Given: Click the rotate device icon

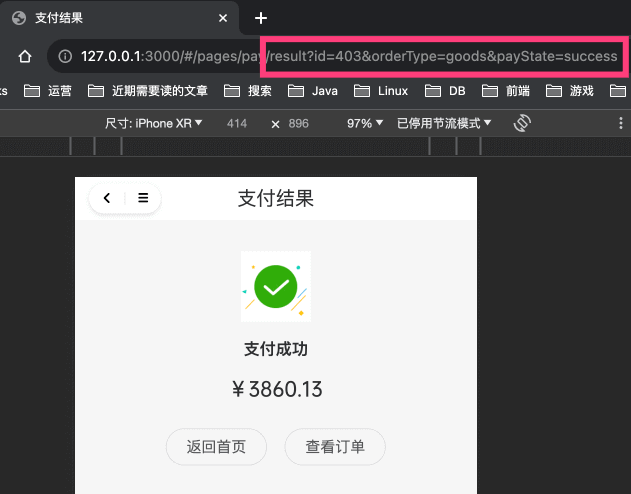Looking at the screenshot, I should coord(521,123).
